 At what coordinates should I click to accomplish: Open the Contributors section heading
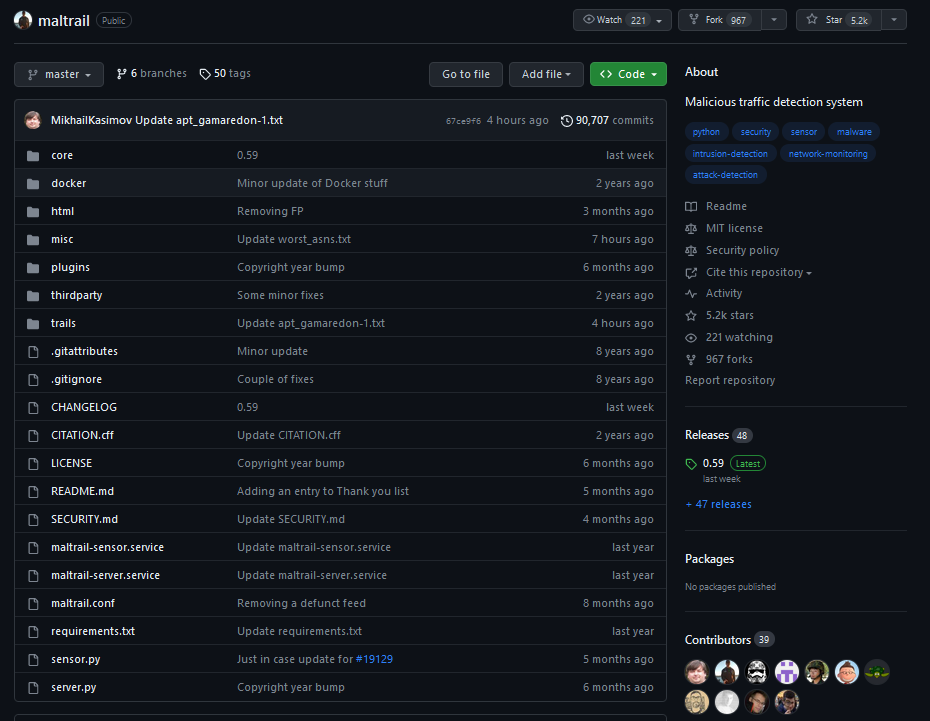pyautogui.click(x=718, y=640)
